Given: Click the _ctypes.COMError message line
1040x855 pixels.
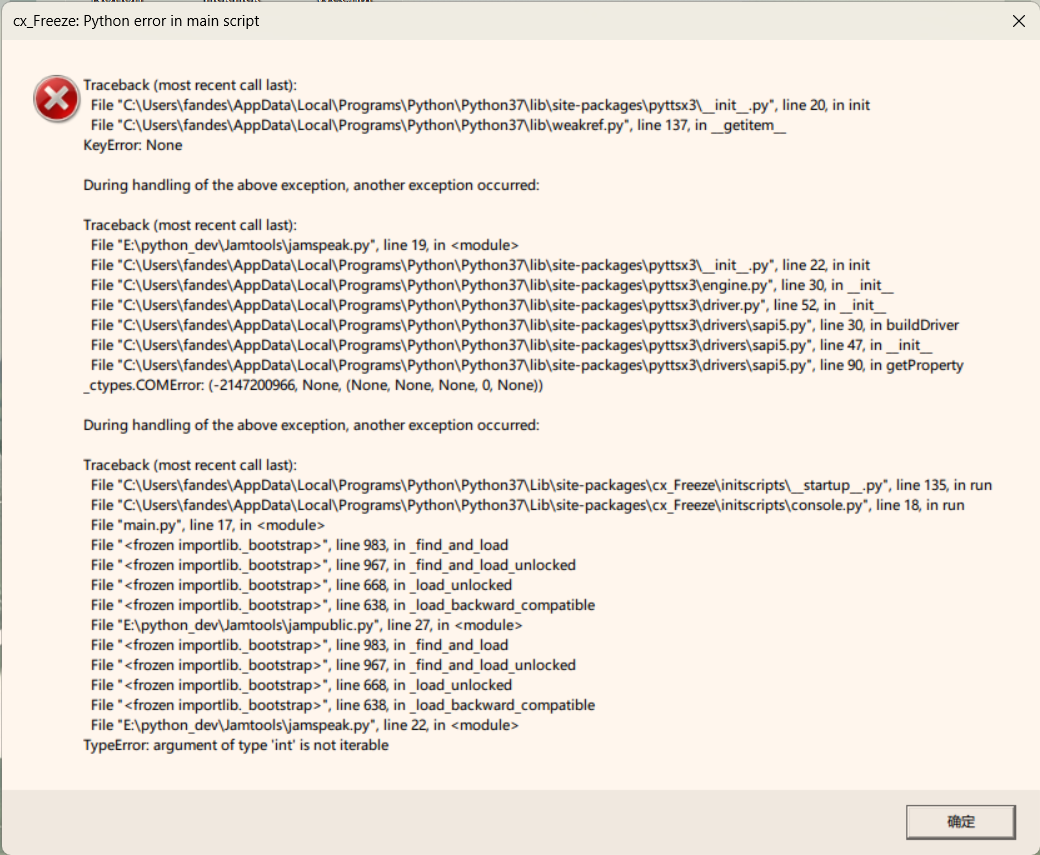Looking at the screenshot, I should click(x=315, y=385).
